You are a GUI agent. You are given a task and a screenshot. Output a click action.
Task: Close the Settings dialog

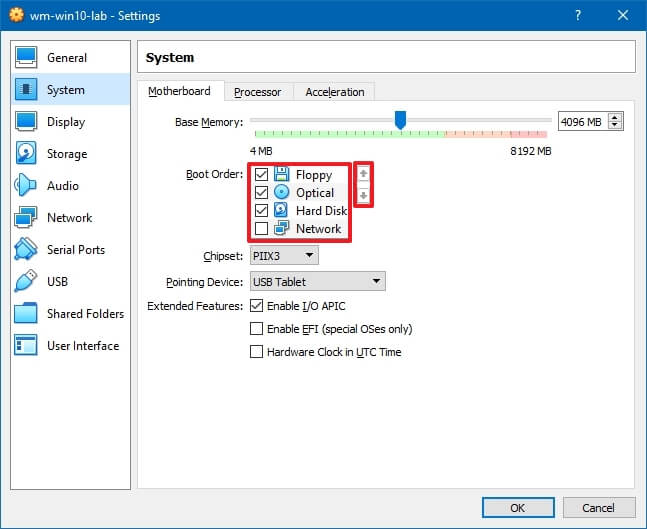[623, 16]
